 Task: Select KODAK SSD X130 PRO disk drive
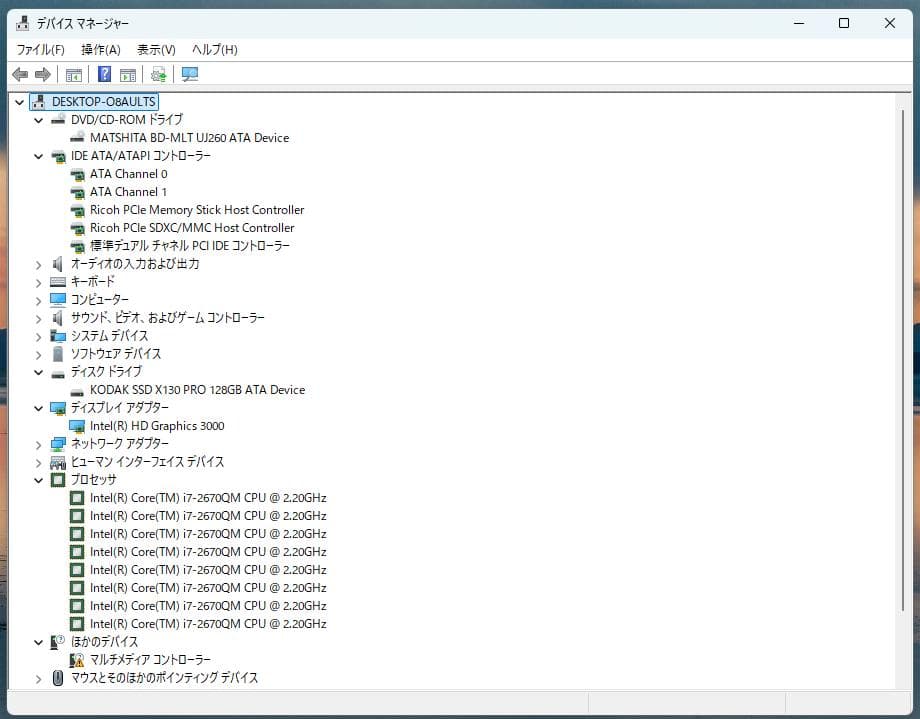coord(197,390)
